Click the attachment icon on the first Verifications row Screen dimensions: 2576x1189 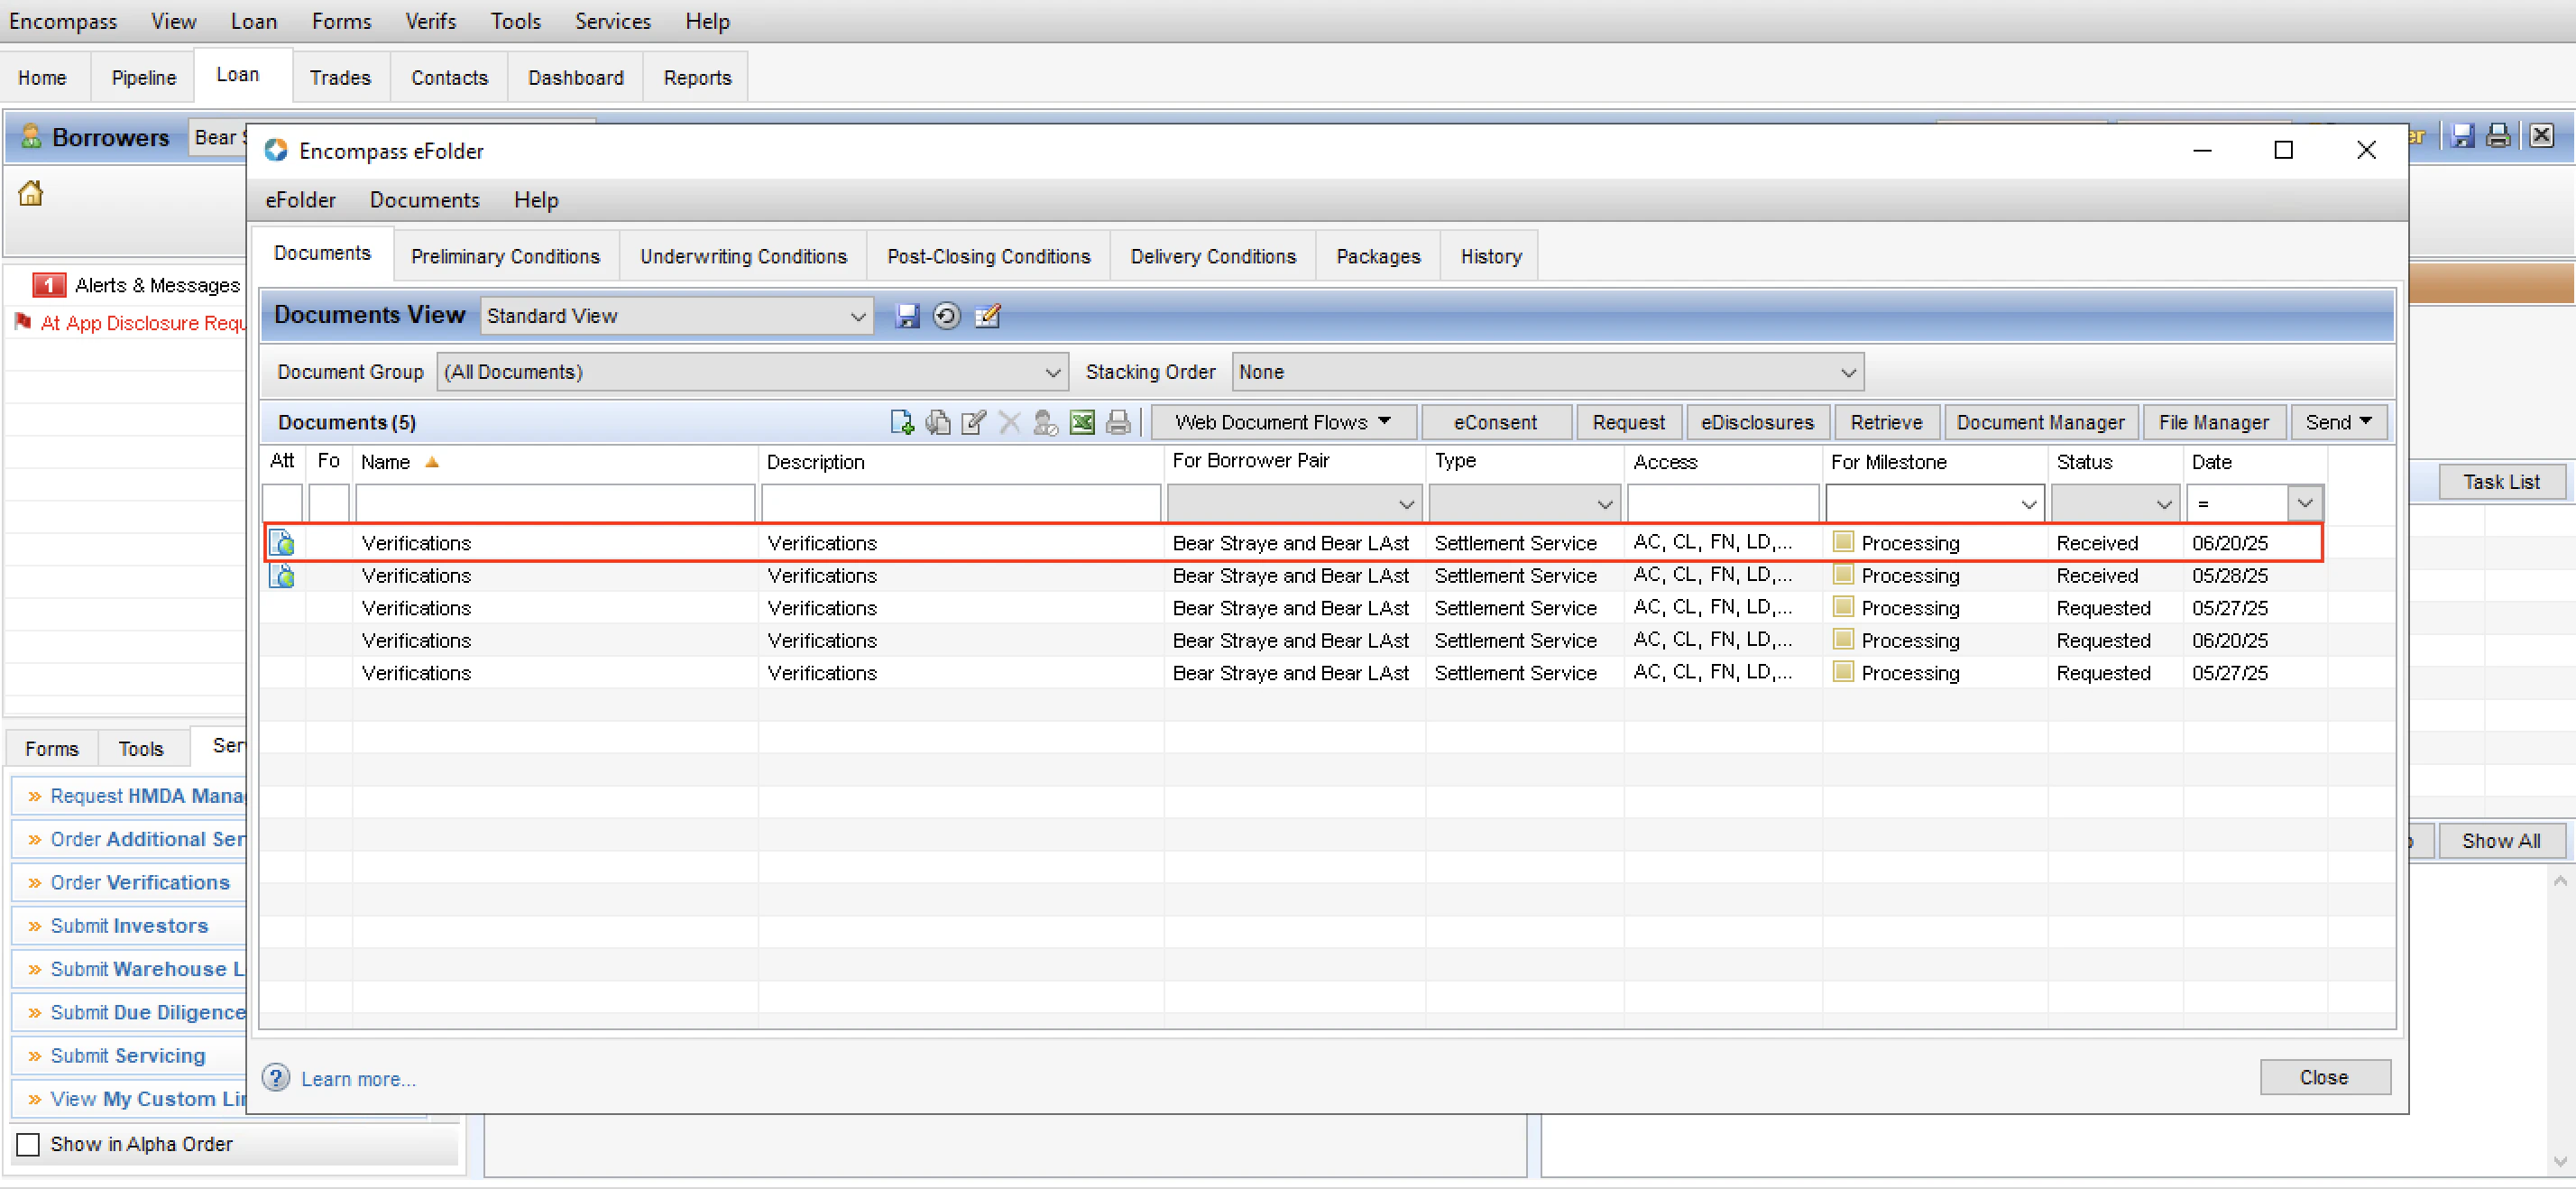click(283, 542)
